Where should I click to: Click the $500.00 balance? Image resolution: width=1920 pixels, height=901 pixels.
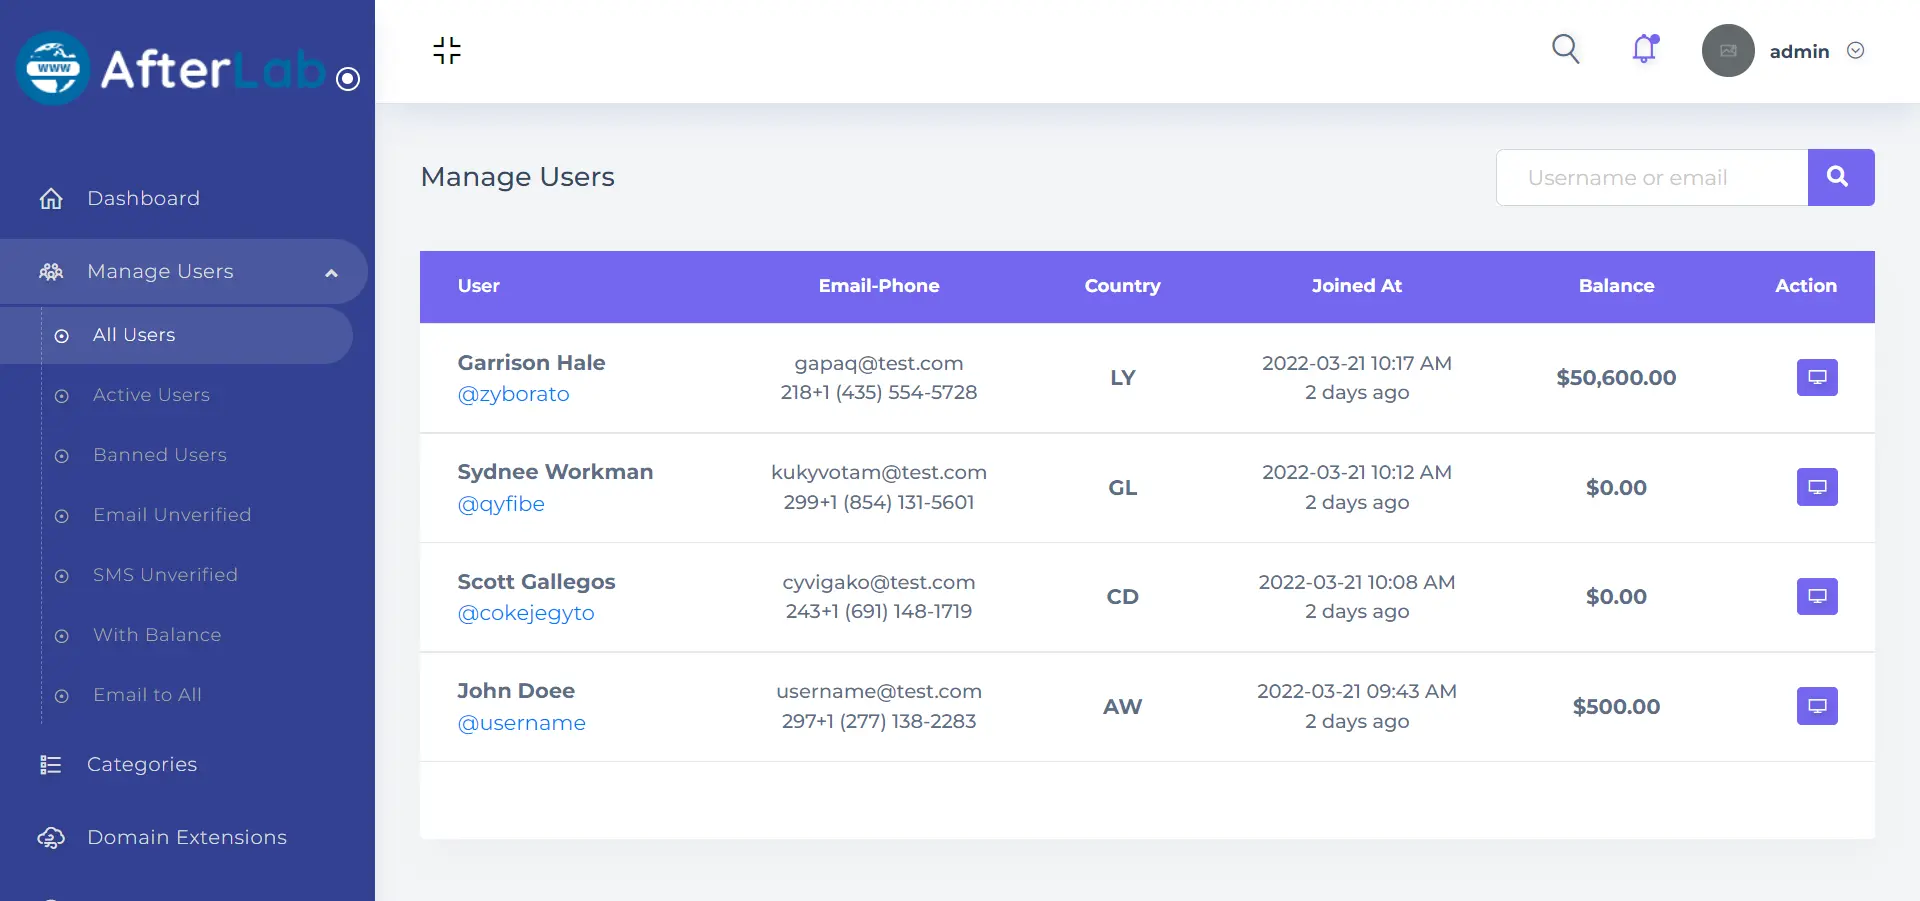(x=1616, y=707)
